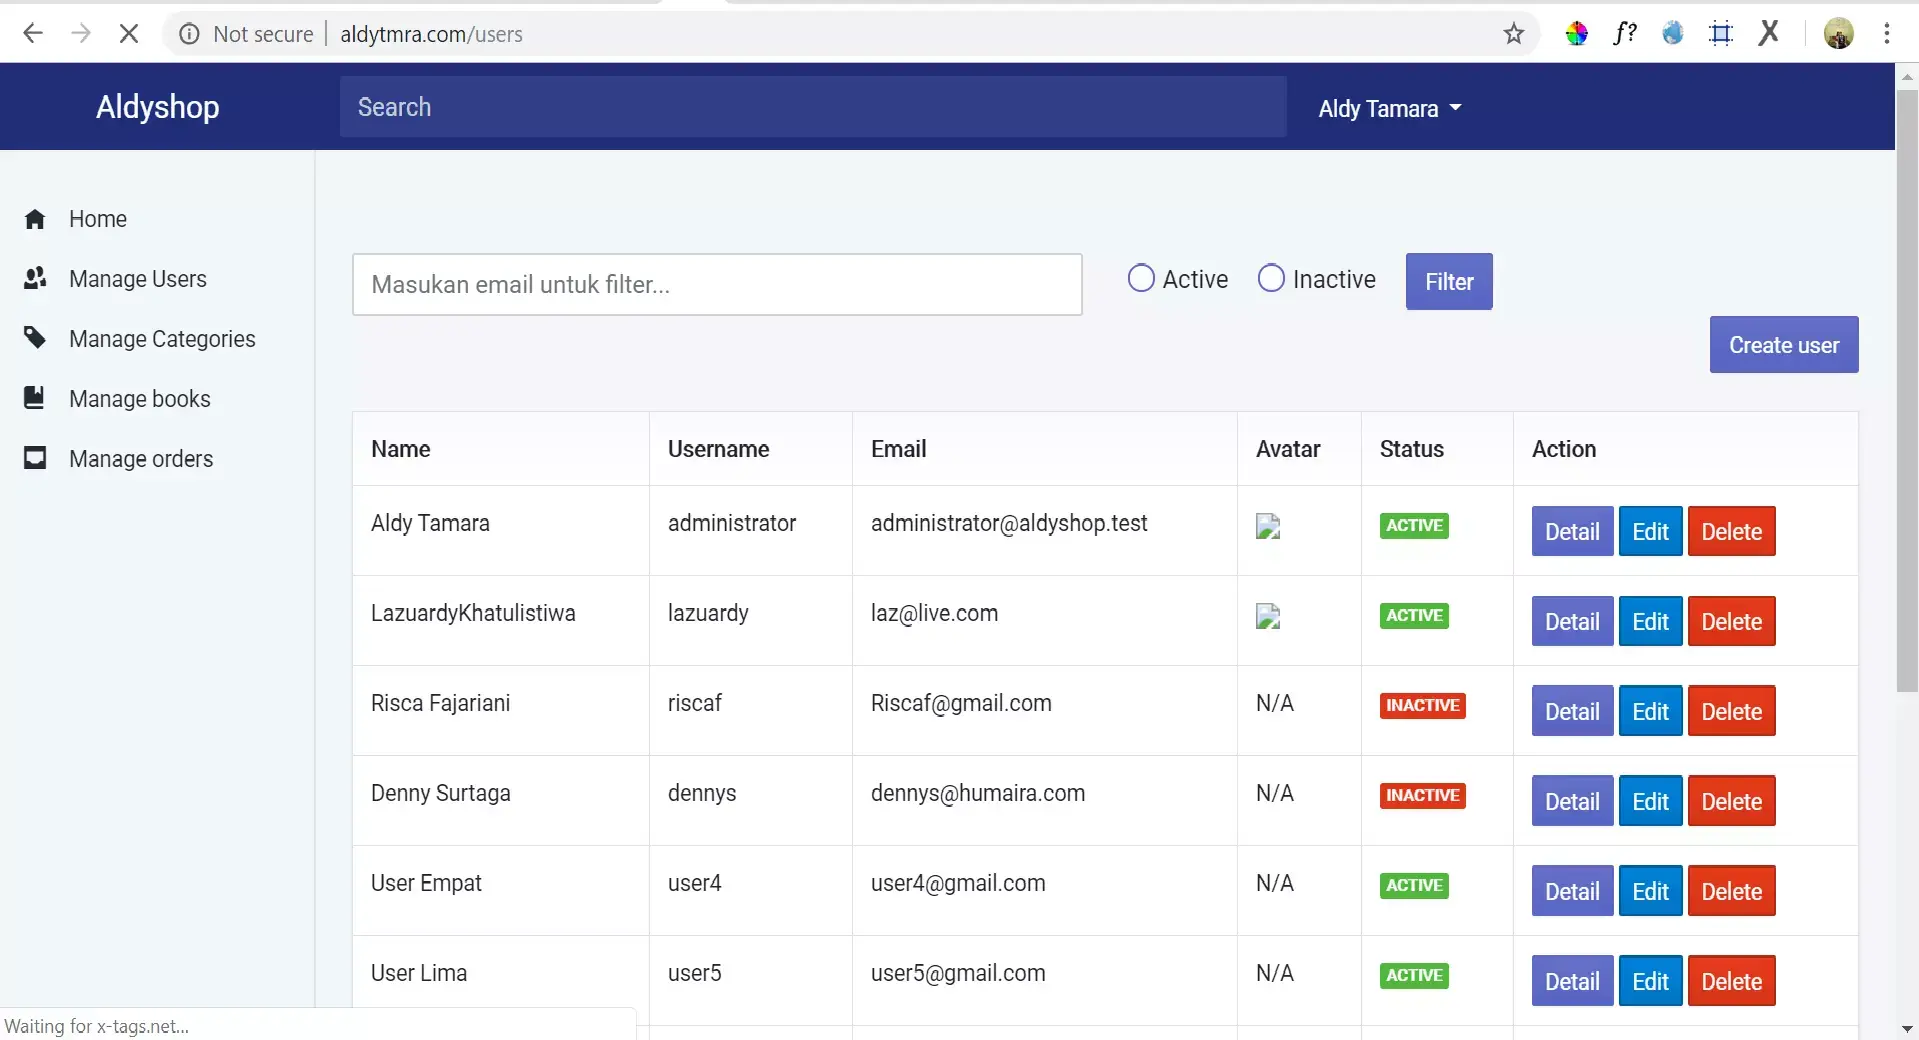1919x1040 pixels.
Task: Click the INACTIVE badge for riscaf
Action: point(1422,705)
